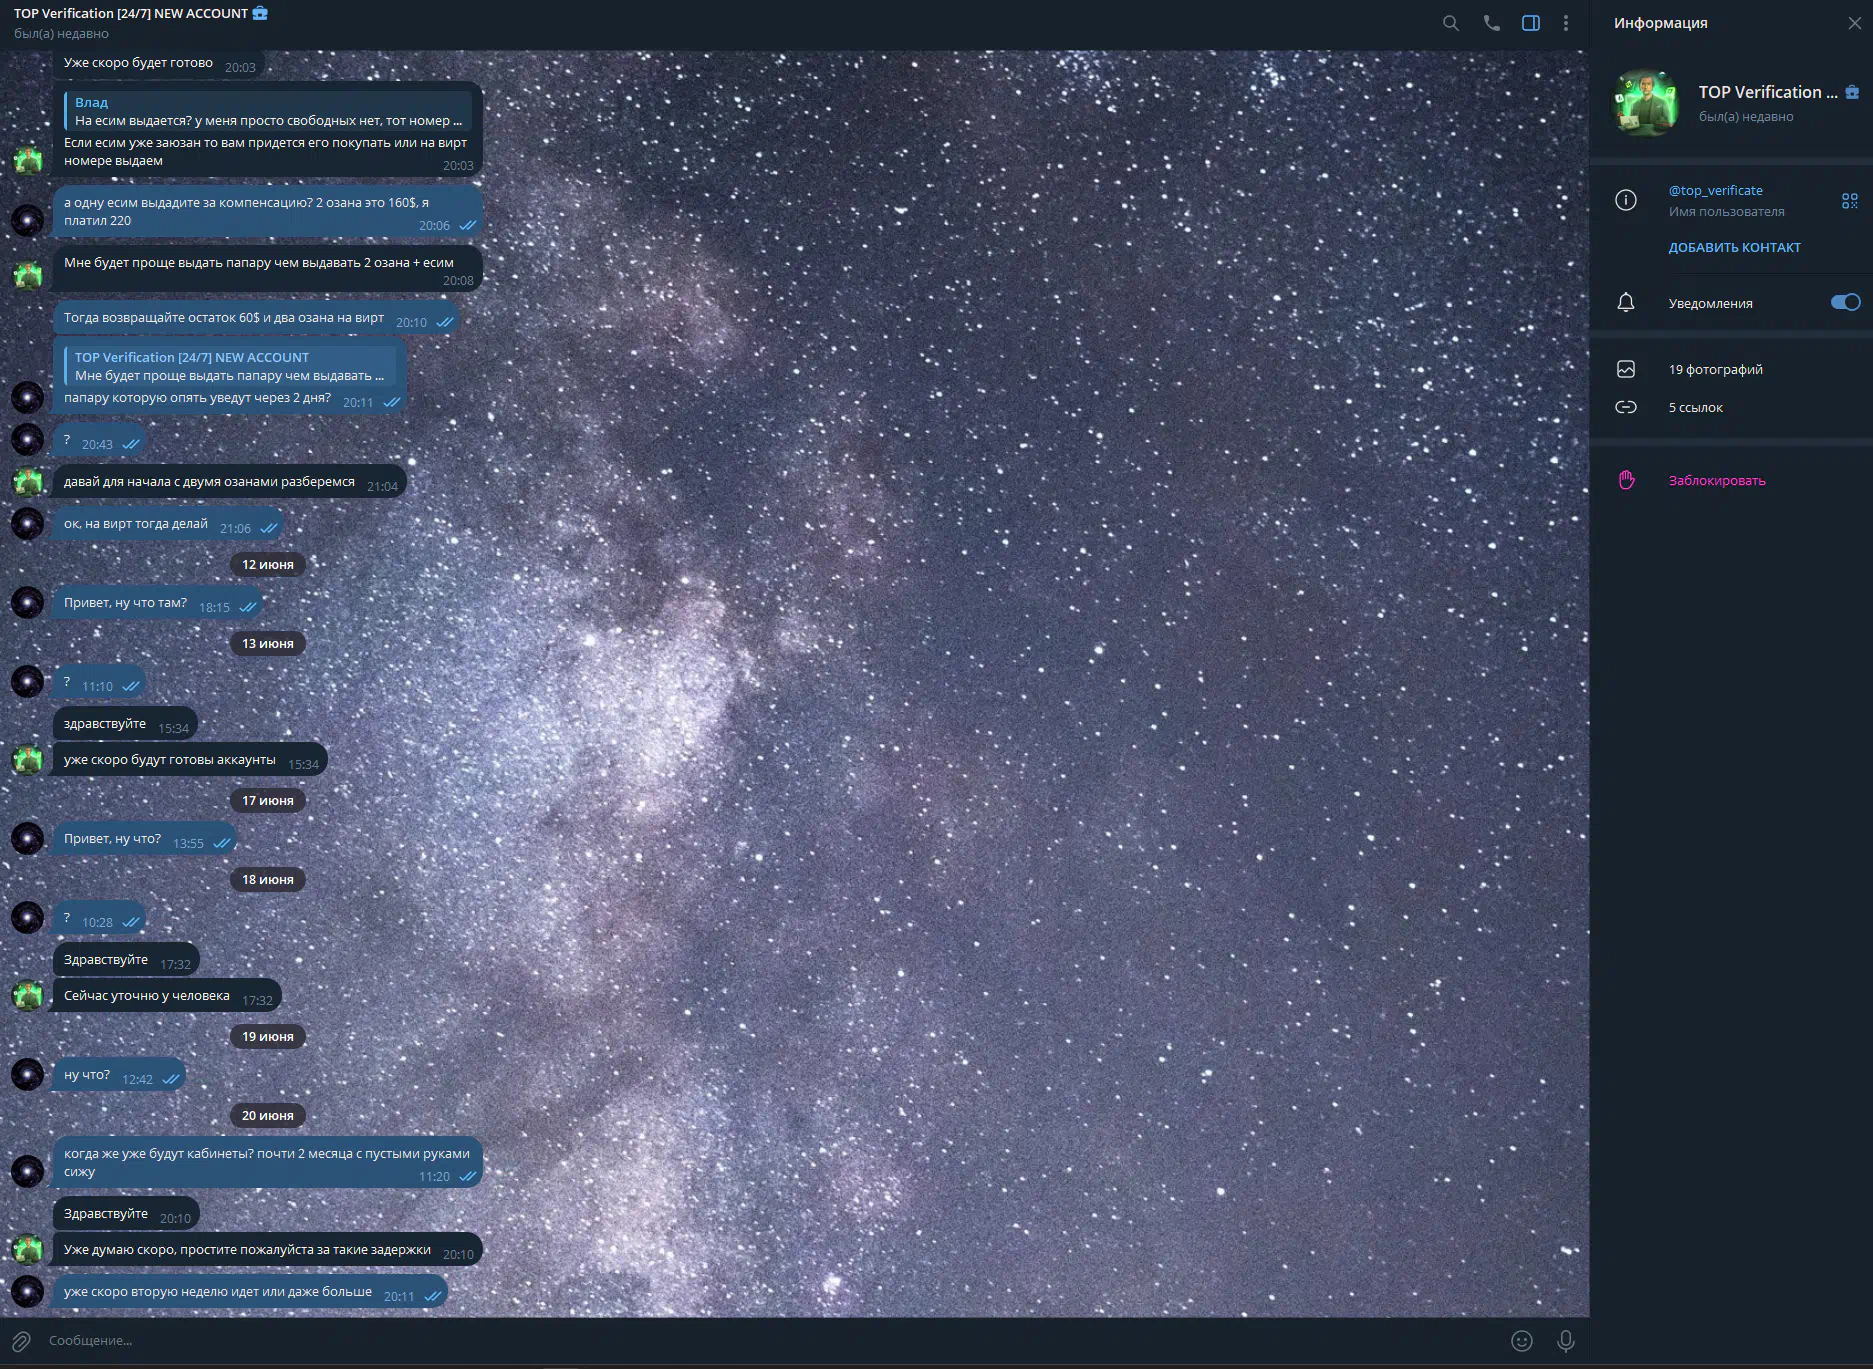
Task: Select message 'Уже скоро будет готово'
Action: tap(159, 63)
